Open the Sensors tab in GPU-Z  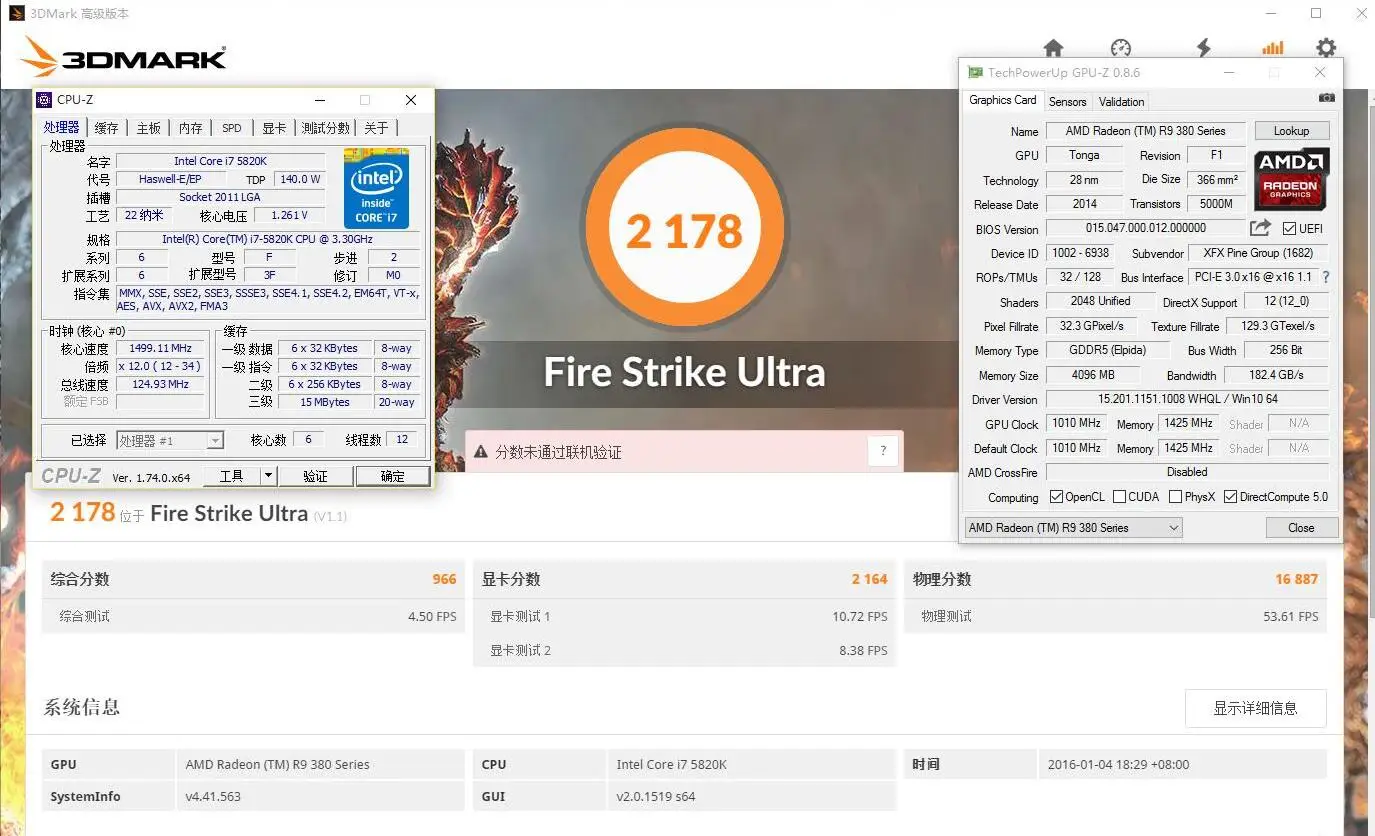pos(1067,102)
